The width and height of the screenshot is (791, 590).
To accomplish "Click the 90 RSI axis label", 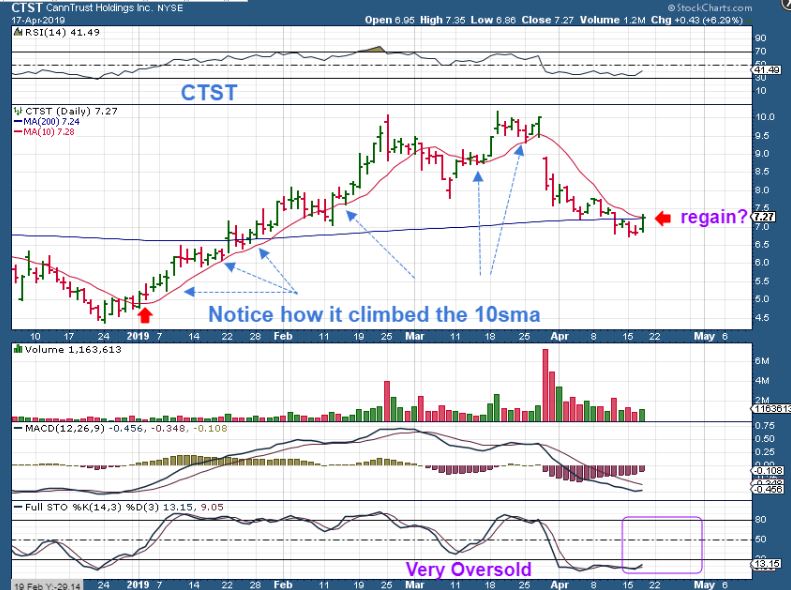I will coord(761,38).
